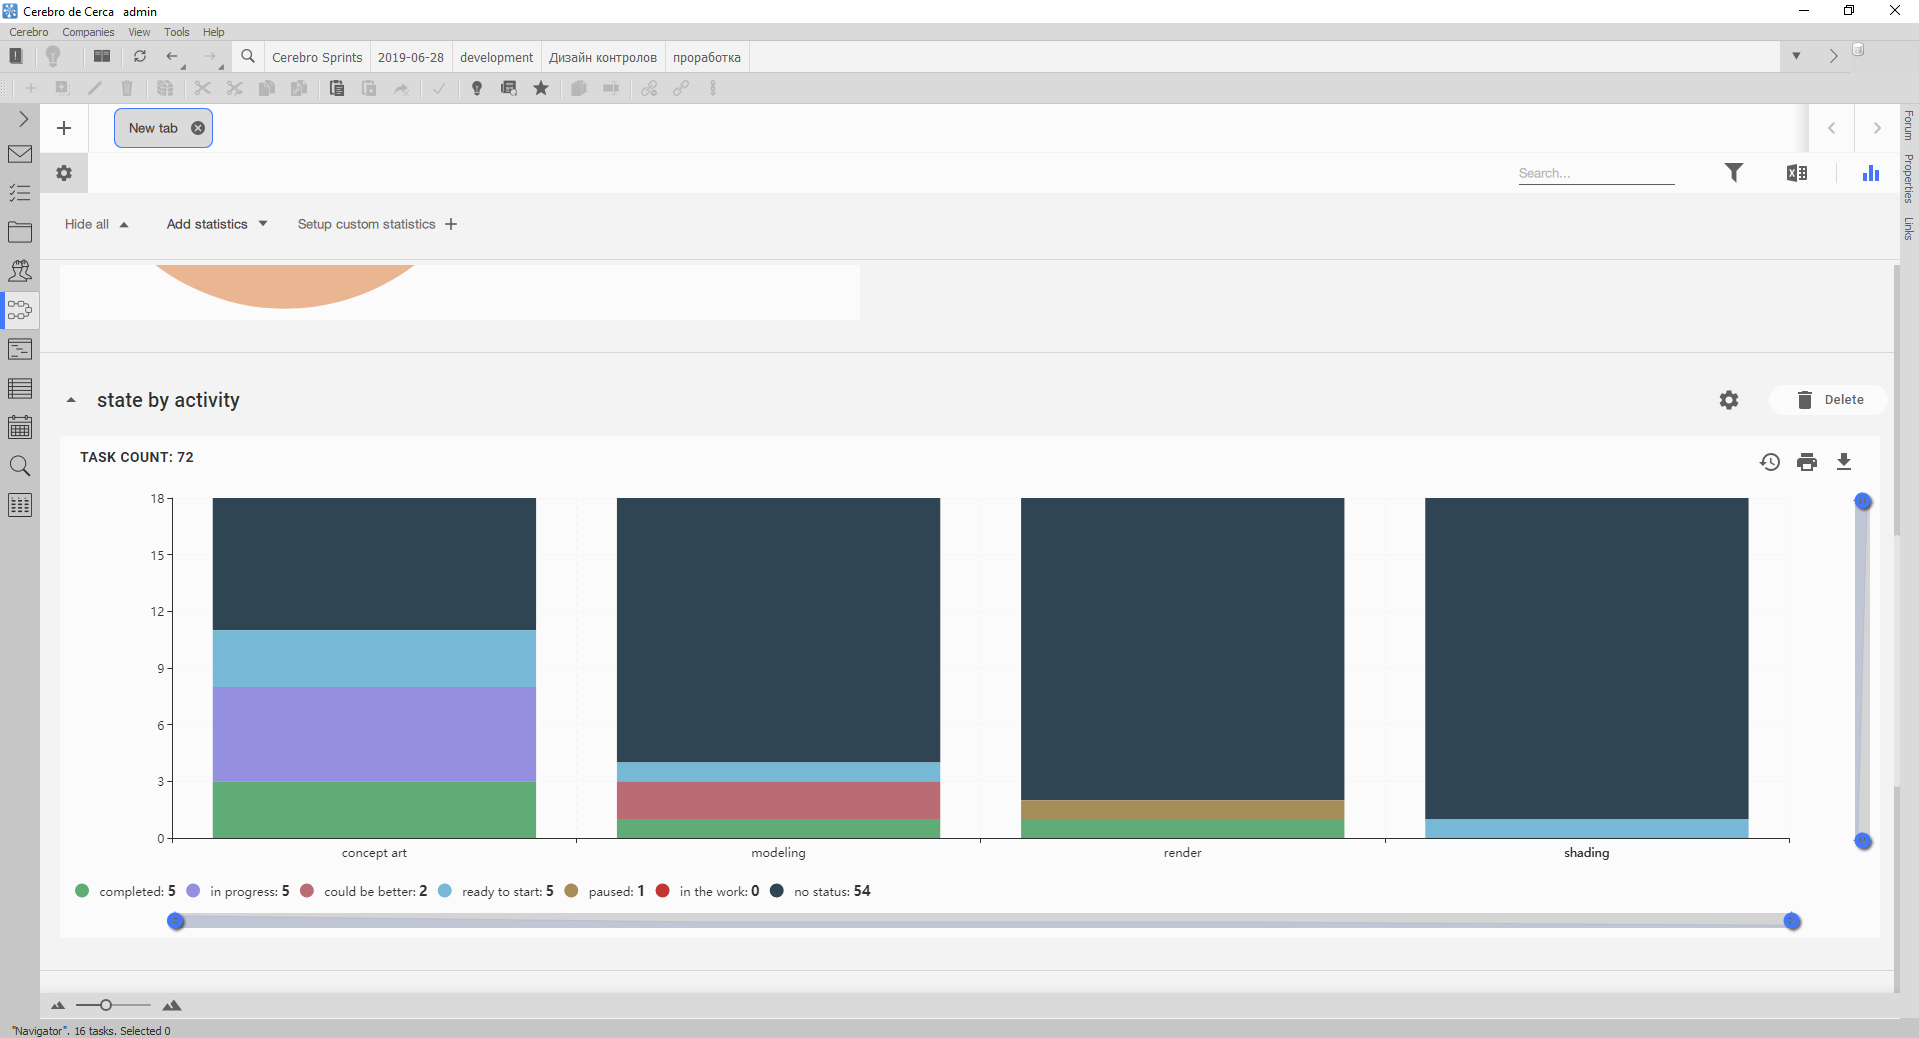Open the table list sidebar icon

(x=20, y=388)
